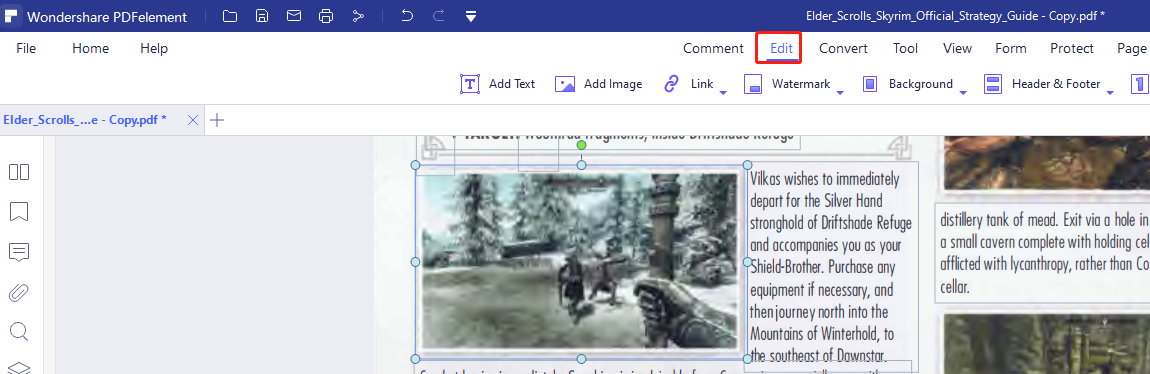Image resolution: width=1150 pixels, height=374 pixels.
Task: Open the Search magnifier panel
Action: pos(19,332)
